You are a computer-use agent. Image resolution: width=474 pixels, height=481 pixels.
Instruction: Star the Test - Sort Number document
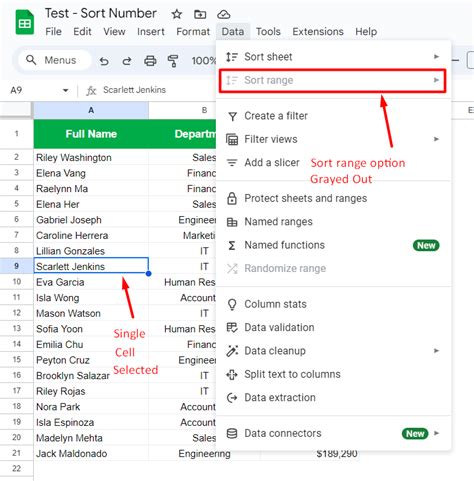tap(176, 14)
